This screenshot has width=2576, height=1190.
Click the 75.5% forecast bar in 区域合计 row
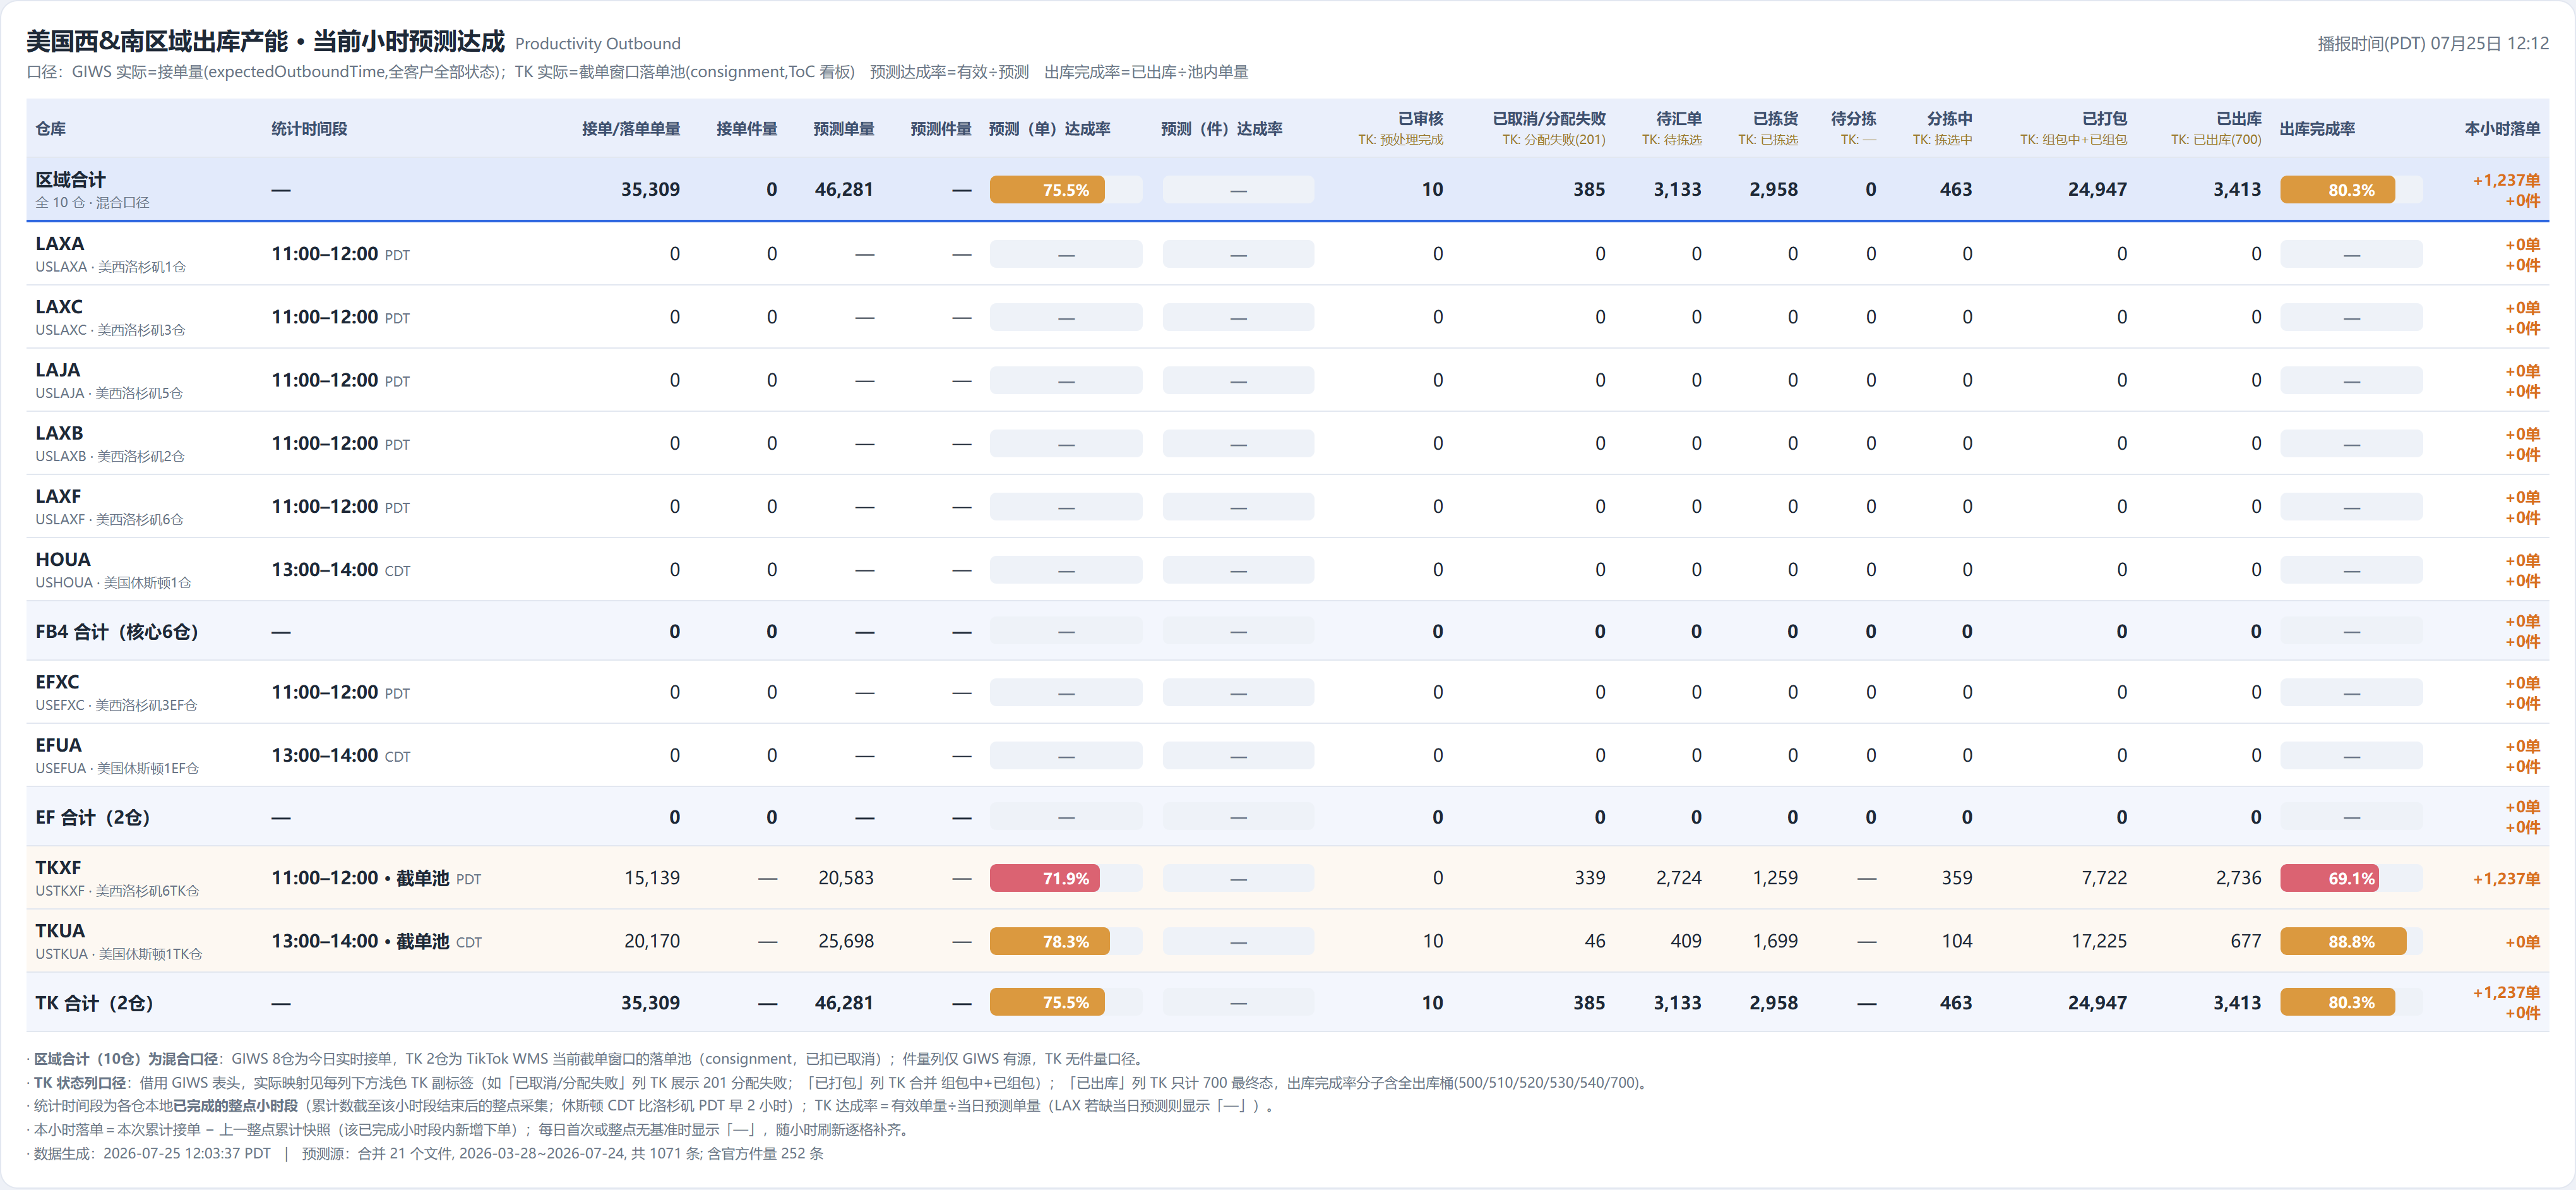point(1047,190)
